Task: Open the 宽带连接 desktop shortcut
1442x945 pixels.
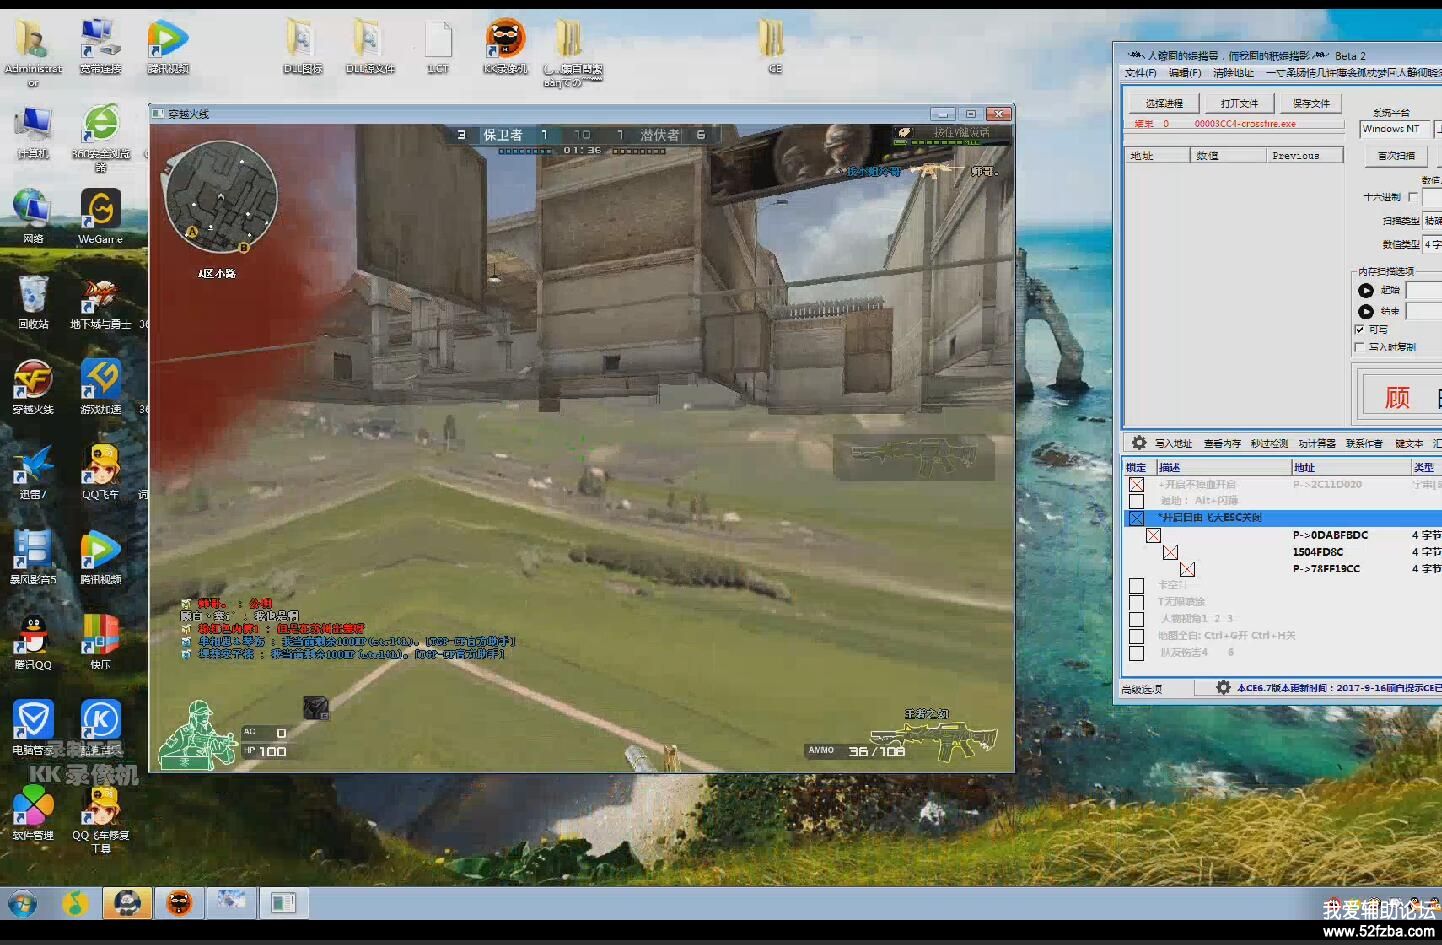Action: pyautogui.click(x=100, y=45)
